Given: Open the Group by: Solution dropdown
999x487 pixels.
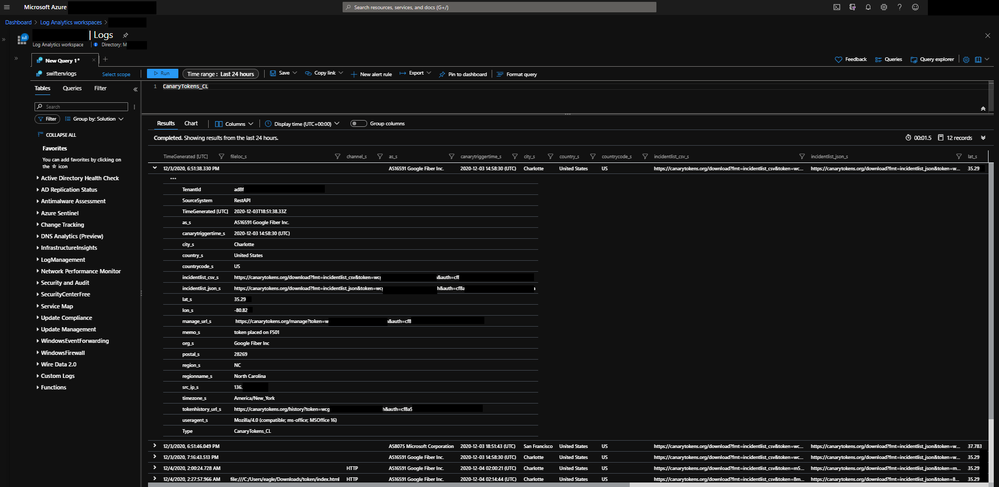Looking at the screenshot, I should click(x=94, y=119).
